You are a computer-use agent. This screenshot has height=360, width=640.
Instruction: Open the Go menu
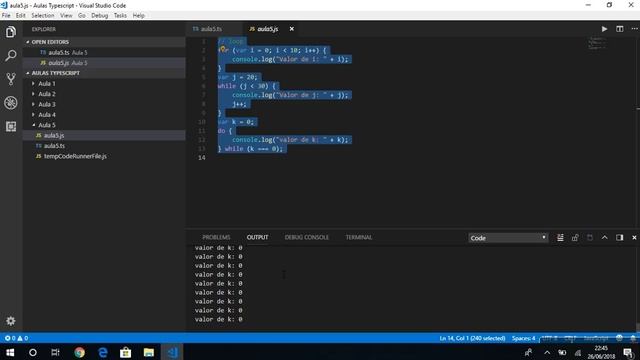tap(82, 16)
